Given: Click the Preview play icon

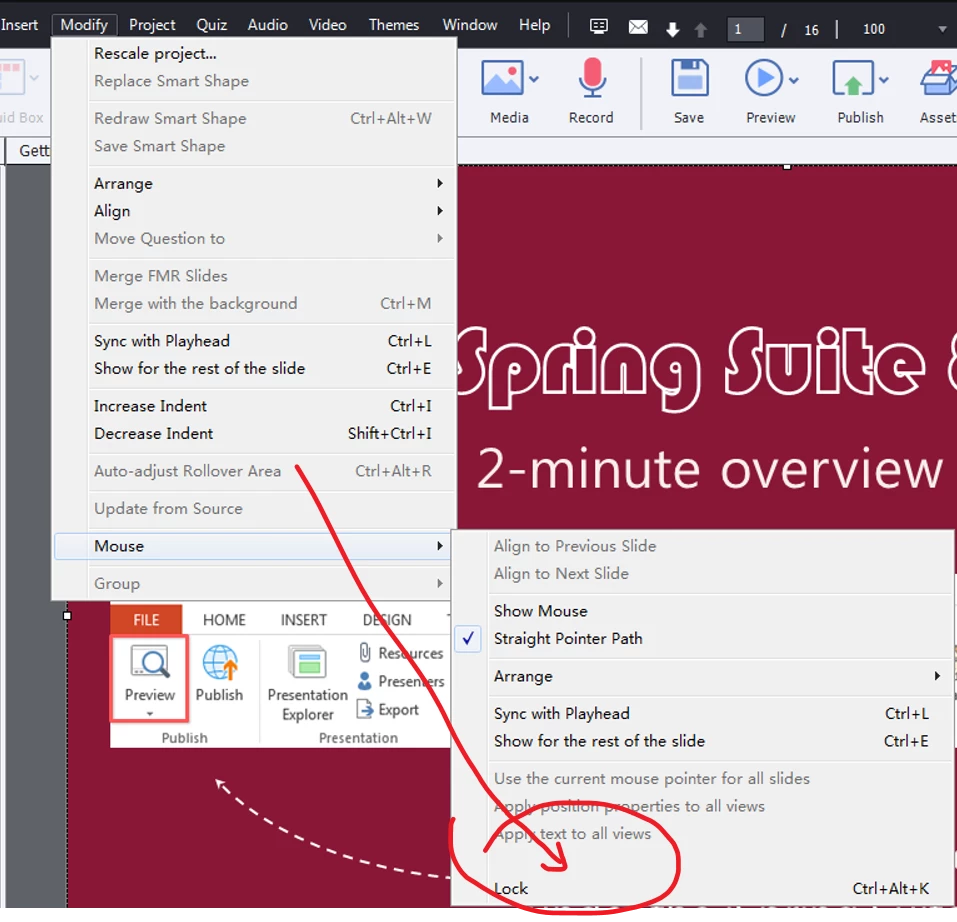Looking at the screenshot, I should pyautogui.click(x=764, y=78).
